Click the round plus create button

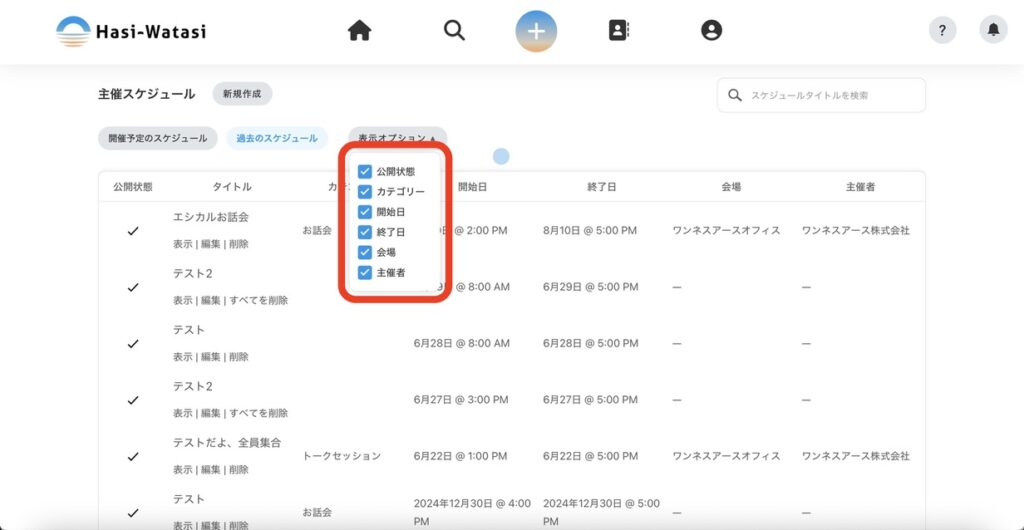coord(536,31)
